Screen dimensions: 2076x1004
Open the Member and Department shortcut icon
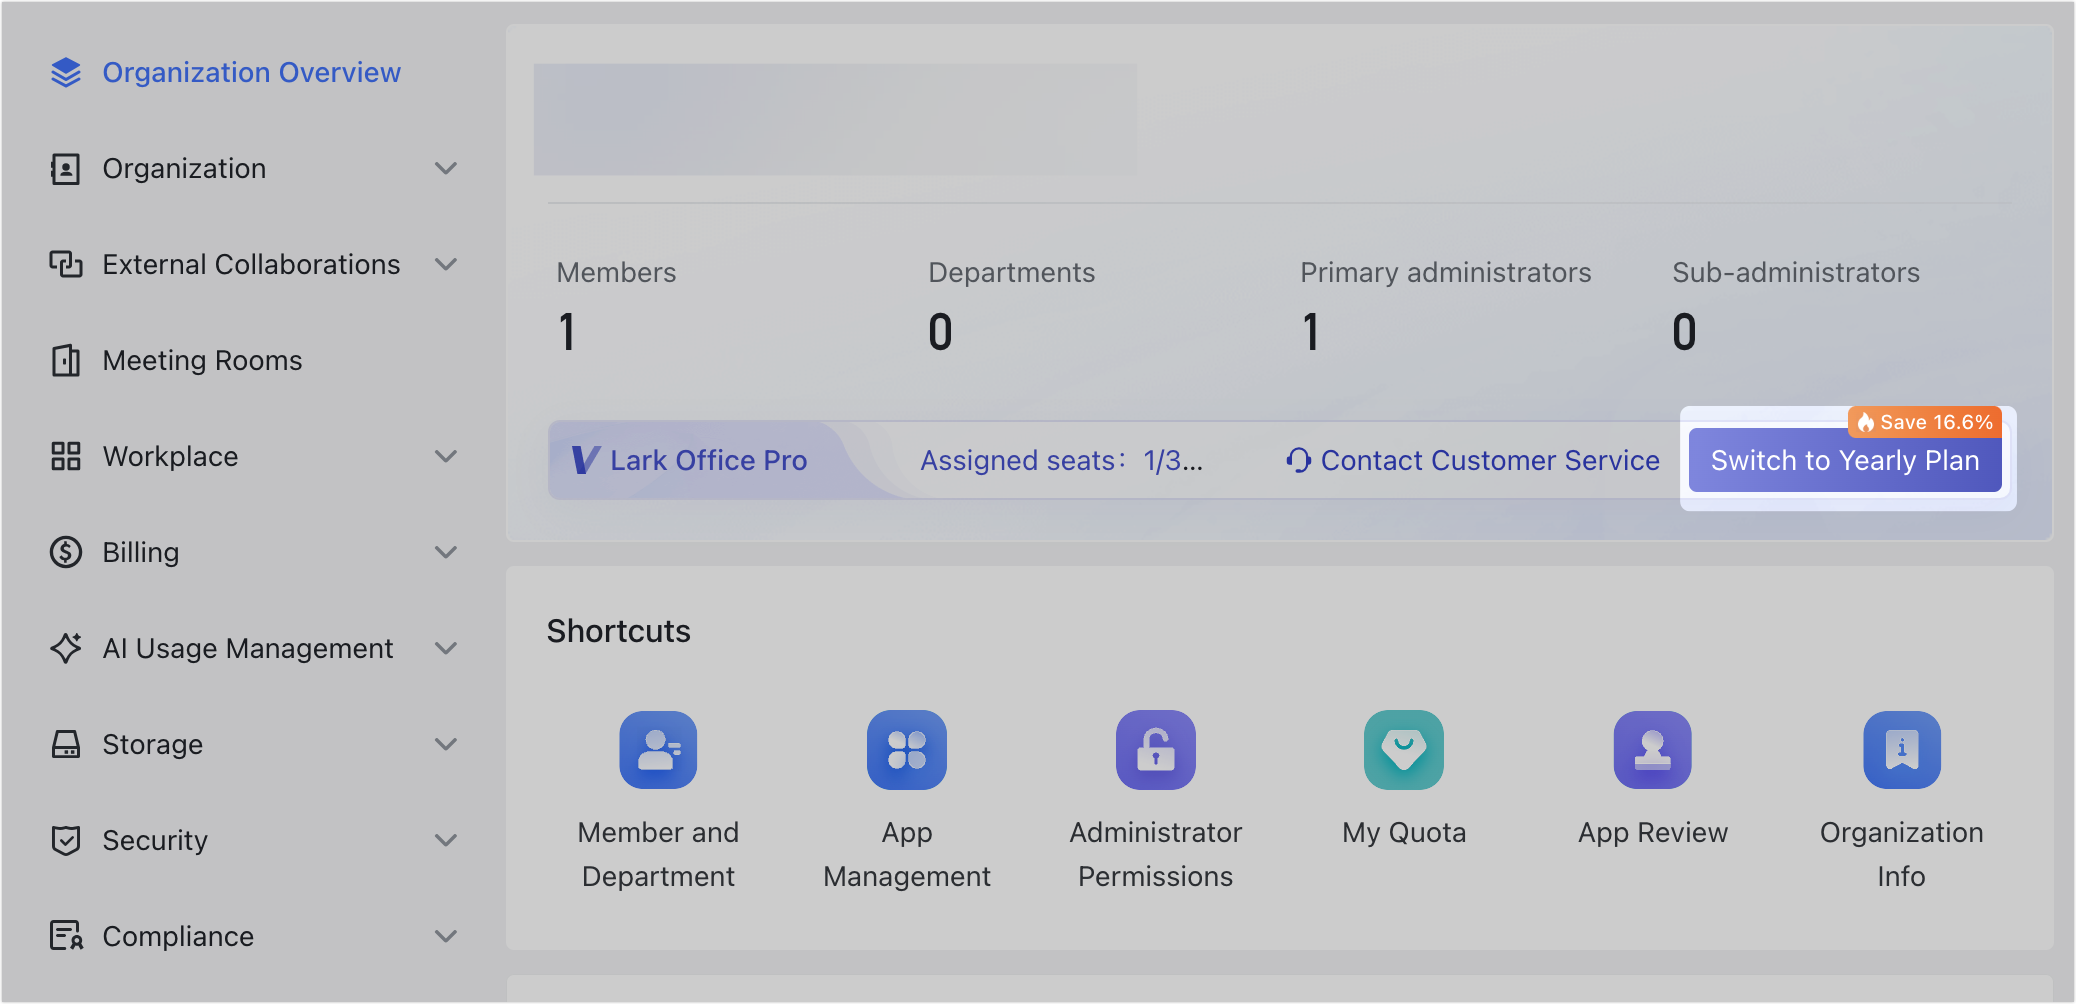(658, 750)
